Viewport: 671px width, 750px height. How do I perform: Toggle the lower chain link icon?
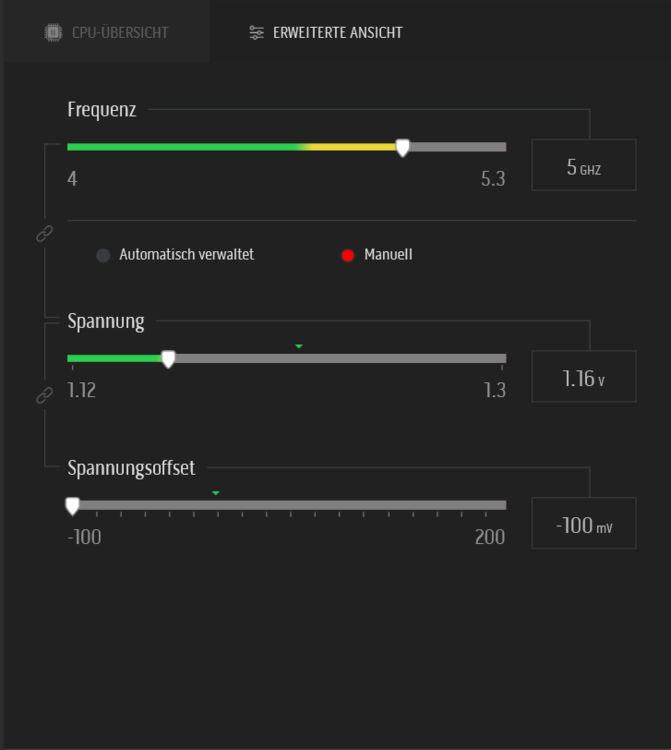(44, 396)
